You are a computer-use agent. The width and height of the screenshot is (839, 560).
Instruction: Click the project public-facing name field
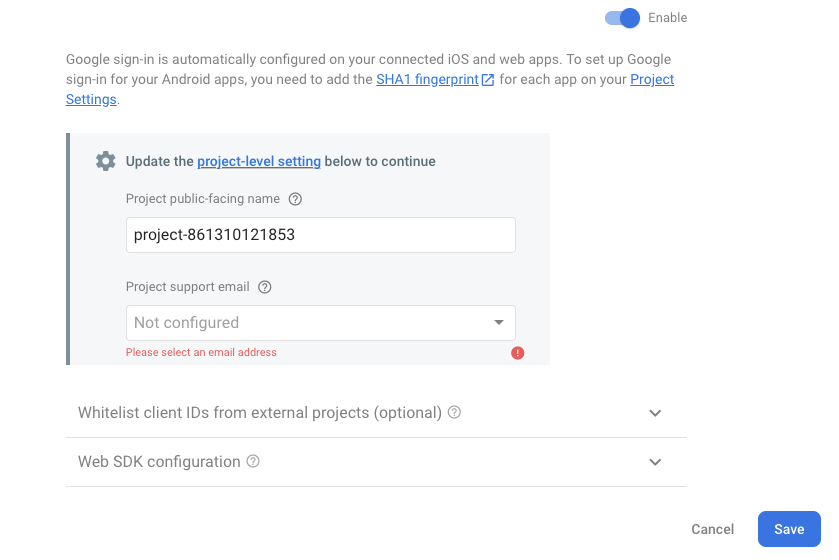(320, 235)
